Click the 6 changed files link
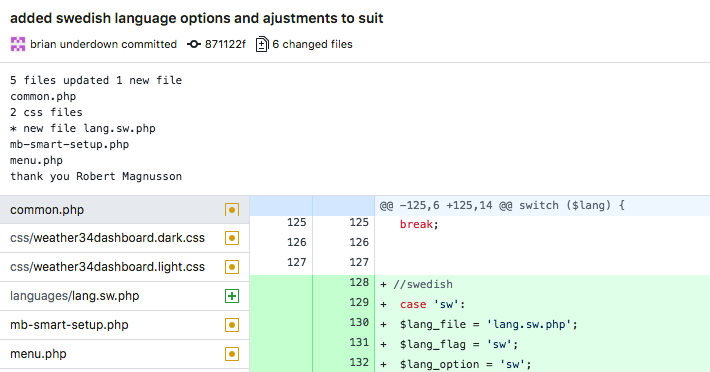 [x=312, y=44]
